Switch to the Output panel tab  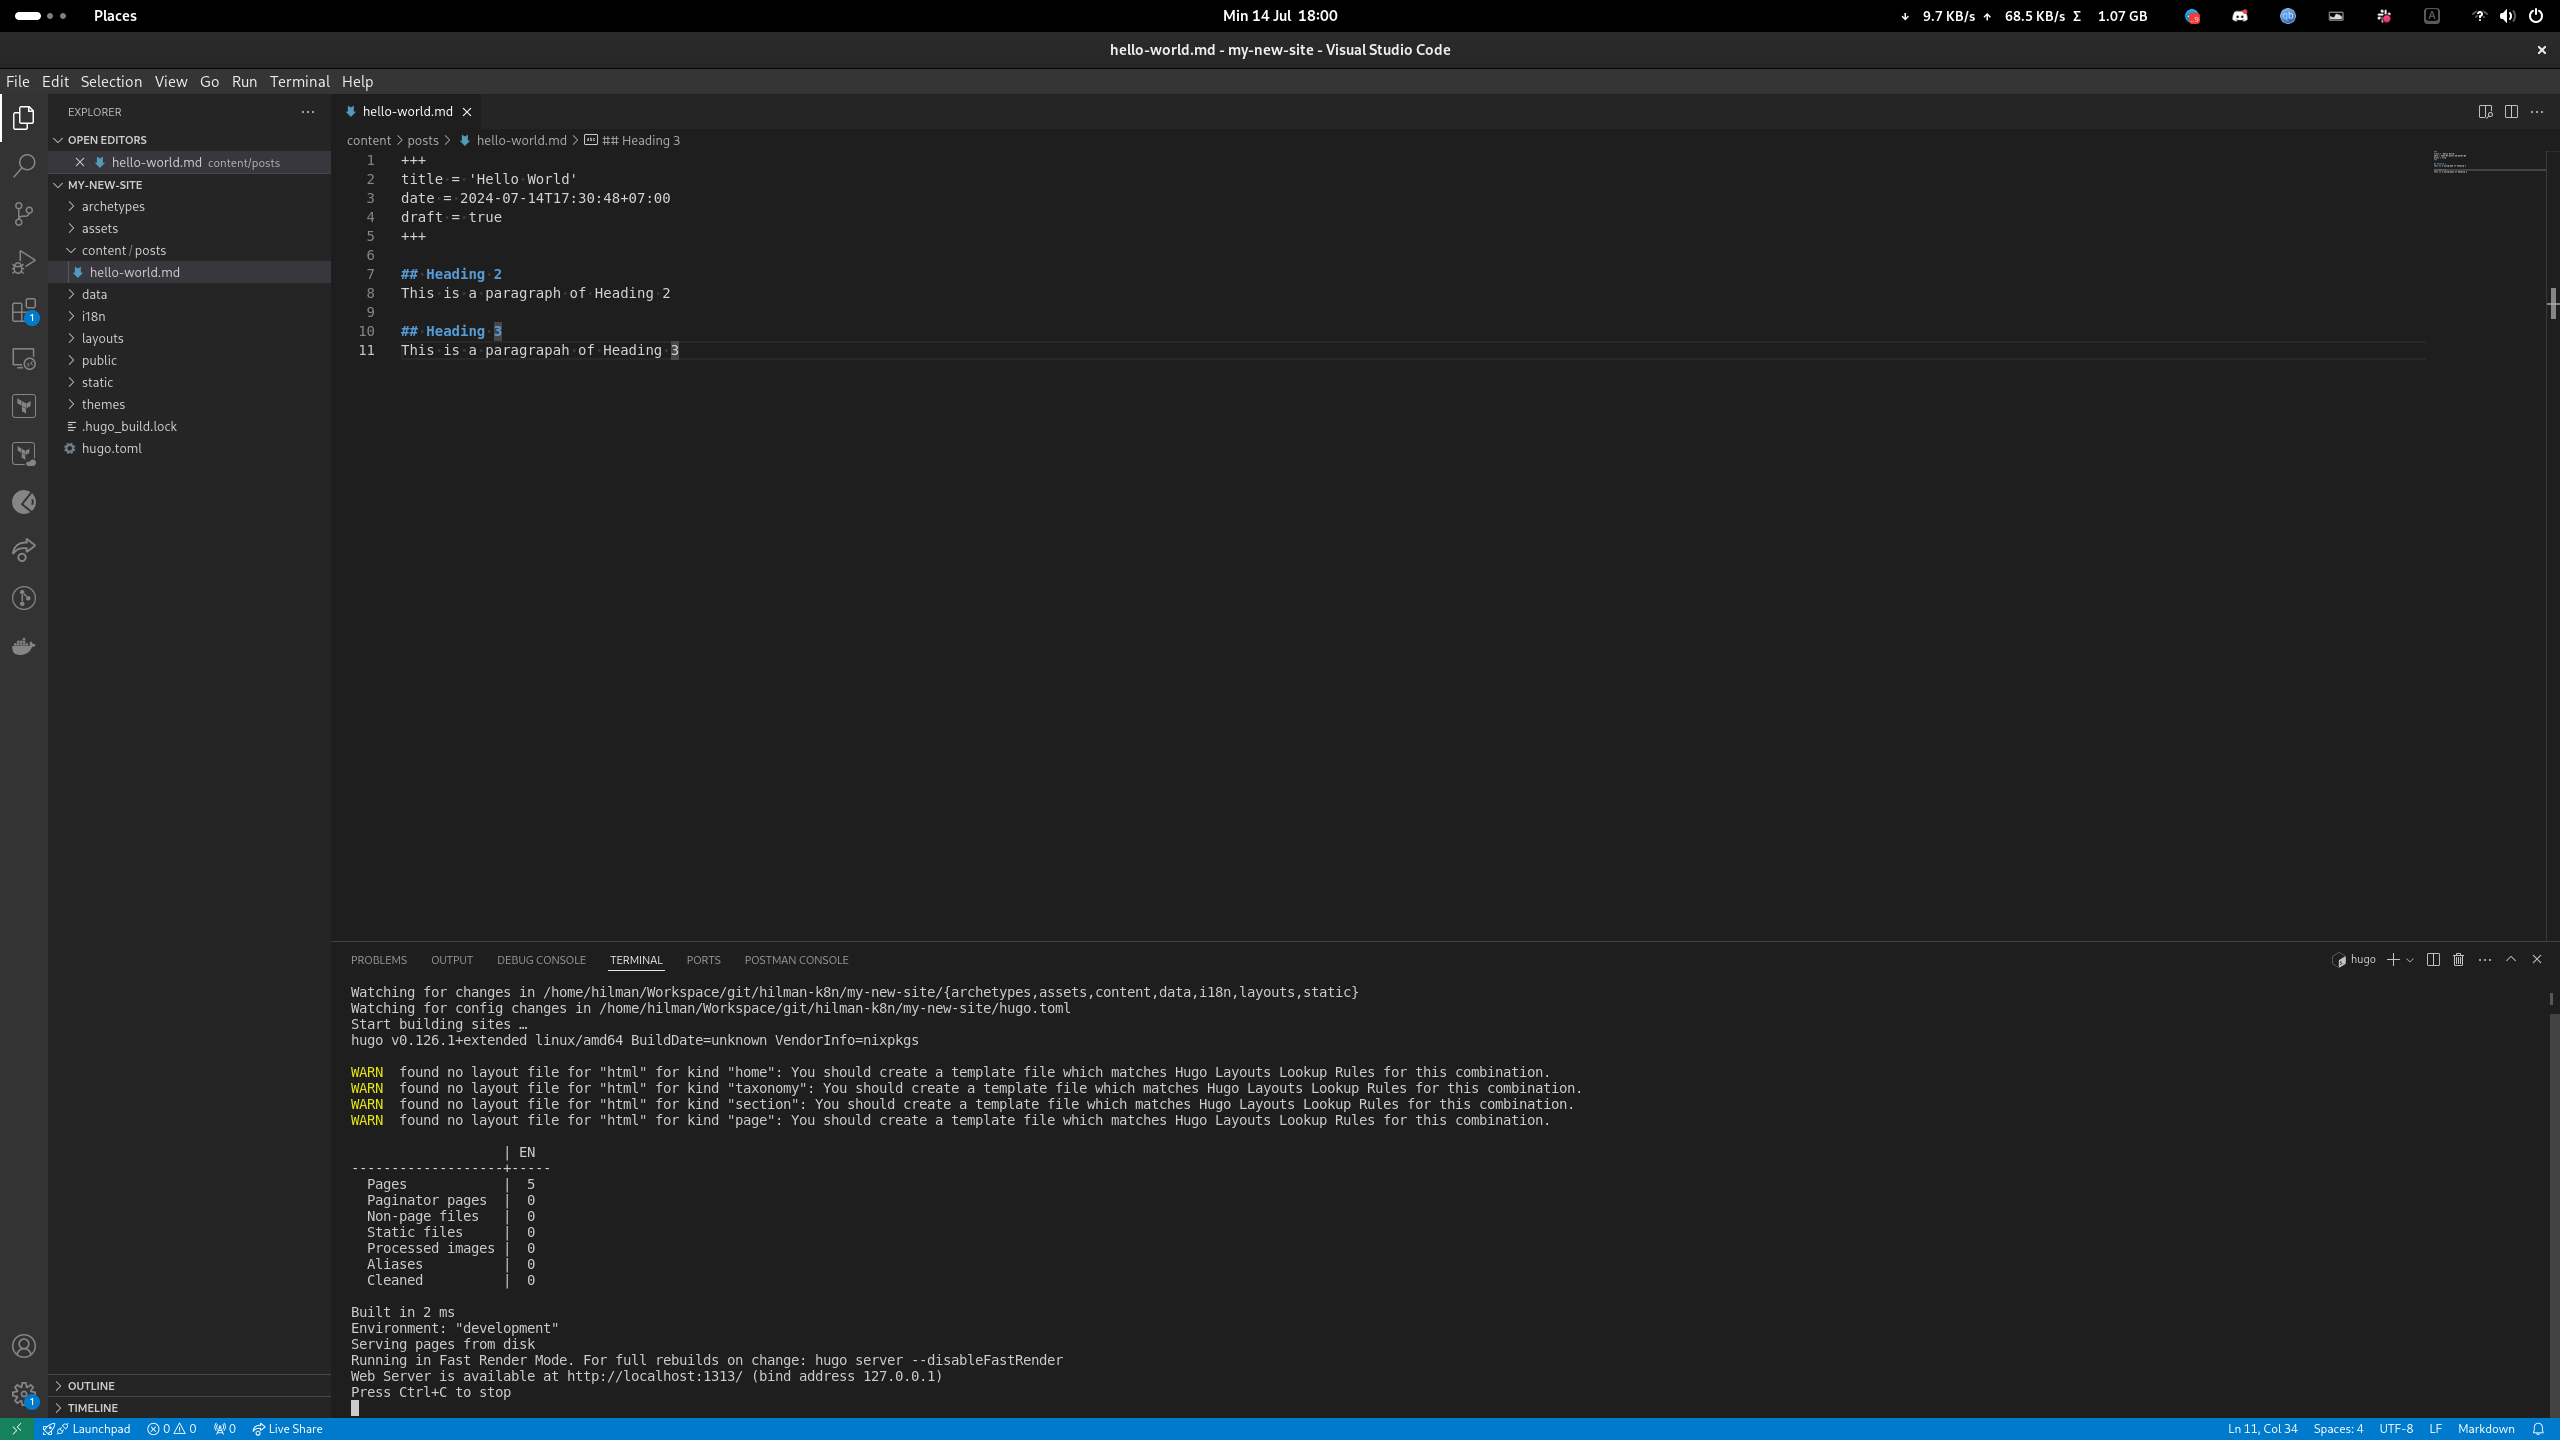click(x=452, y=960)
